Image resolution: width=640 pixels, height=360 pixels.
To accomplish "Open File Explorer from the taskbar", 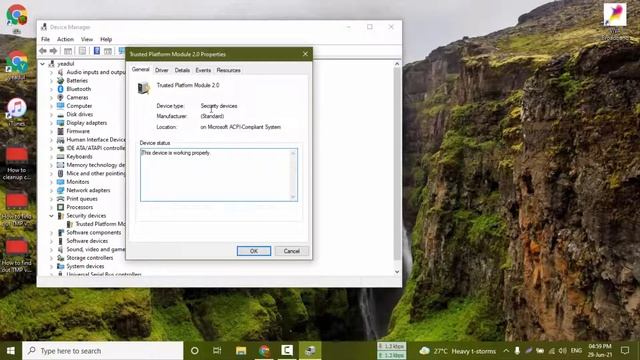I will (x=241, y=351).
